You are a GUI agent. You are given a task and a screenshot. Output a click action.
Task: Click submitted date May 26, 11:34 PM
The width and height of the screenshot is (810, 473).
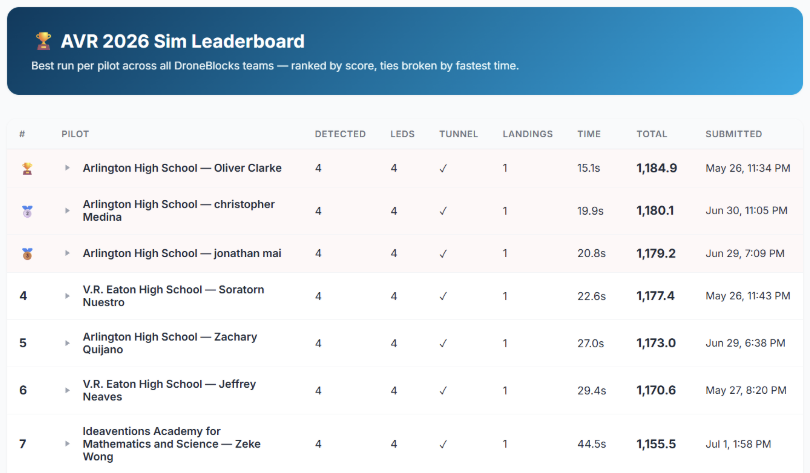point(748,168)
